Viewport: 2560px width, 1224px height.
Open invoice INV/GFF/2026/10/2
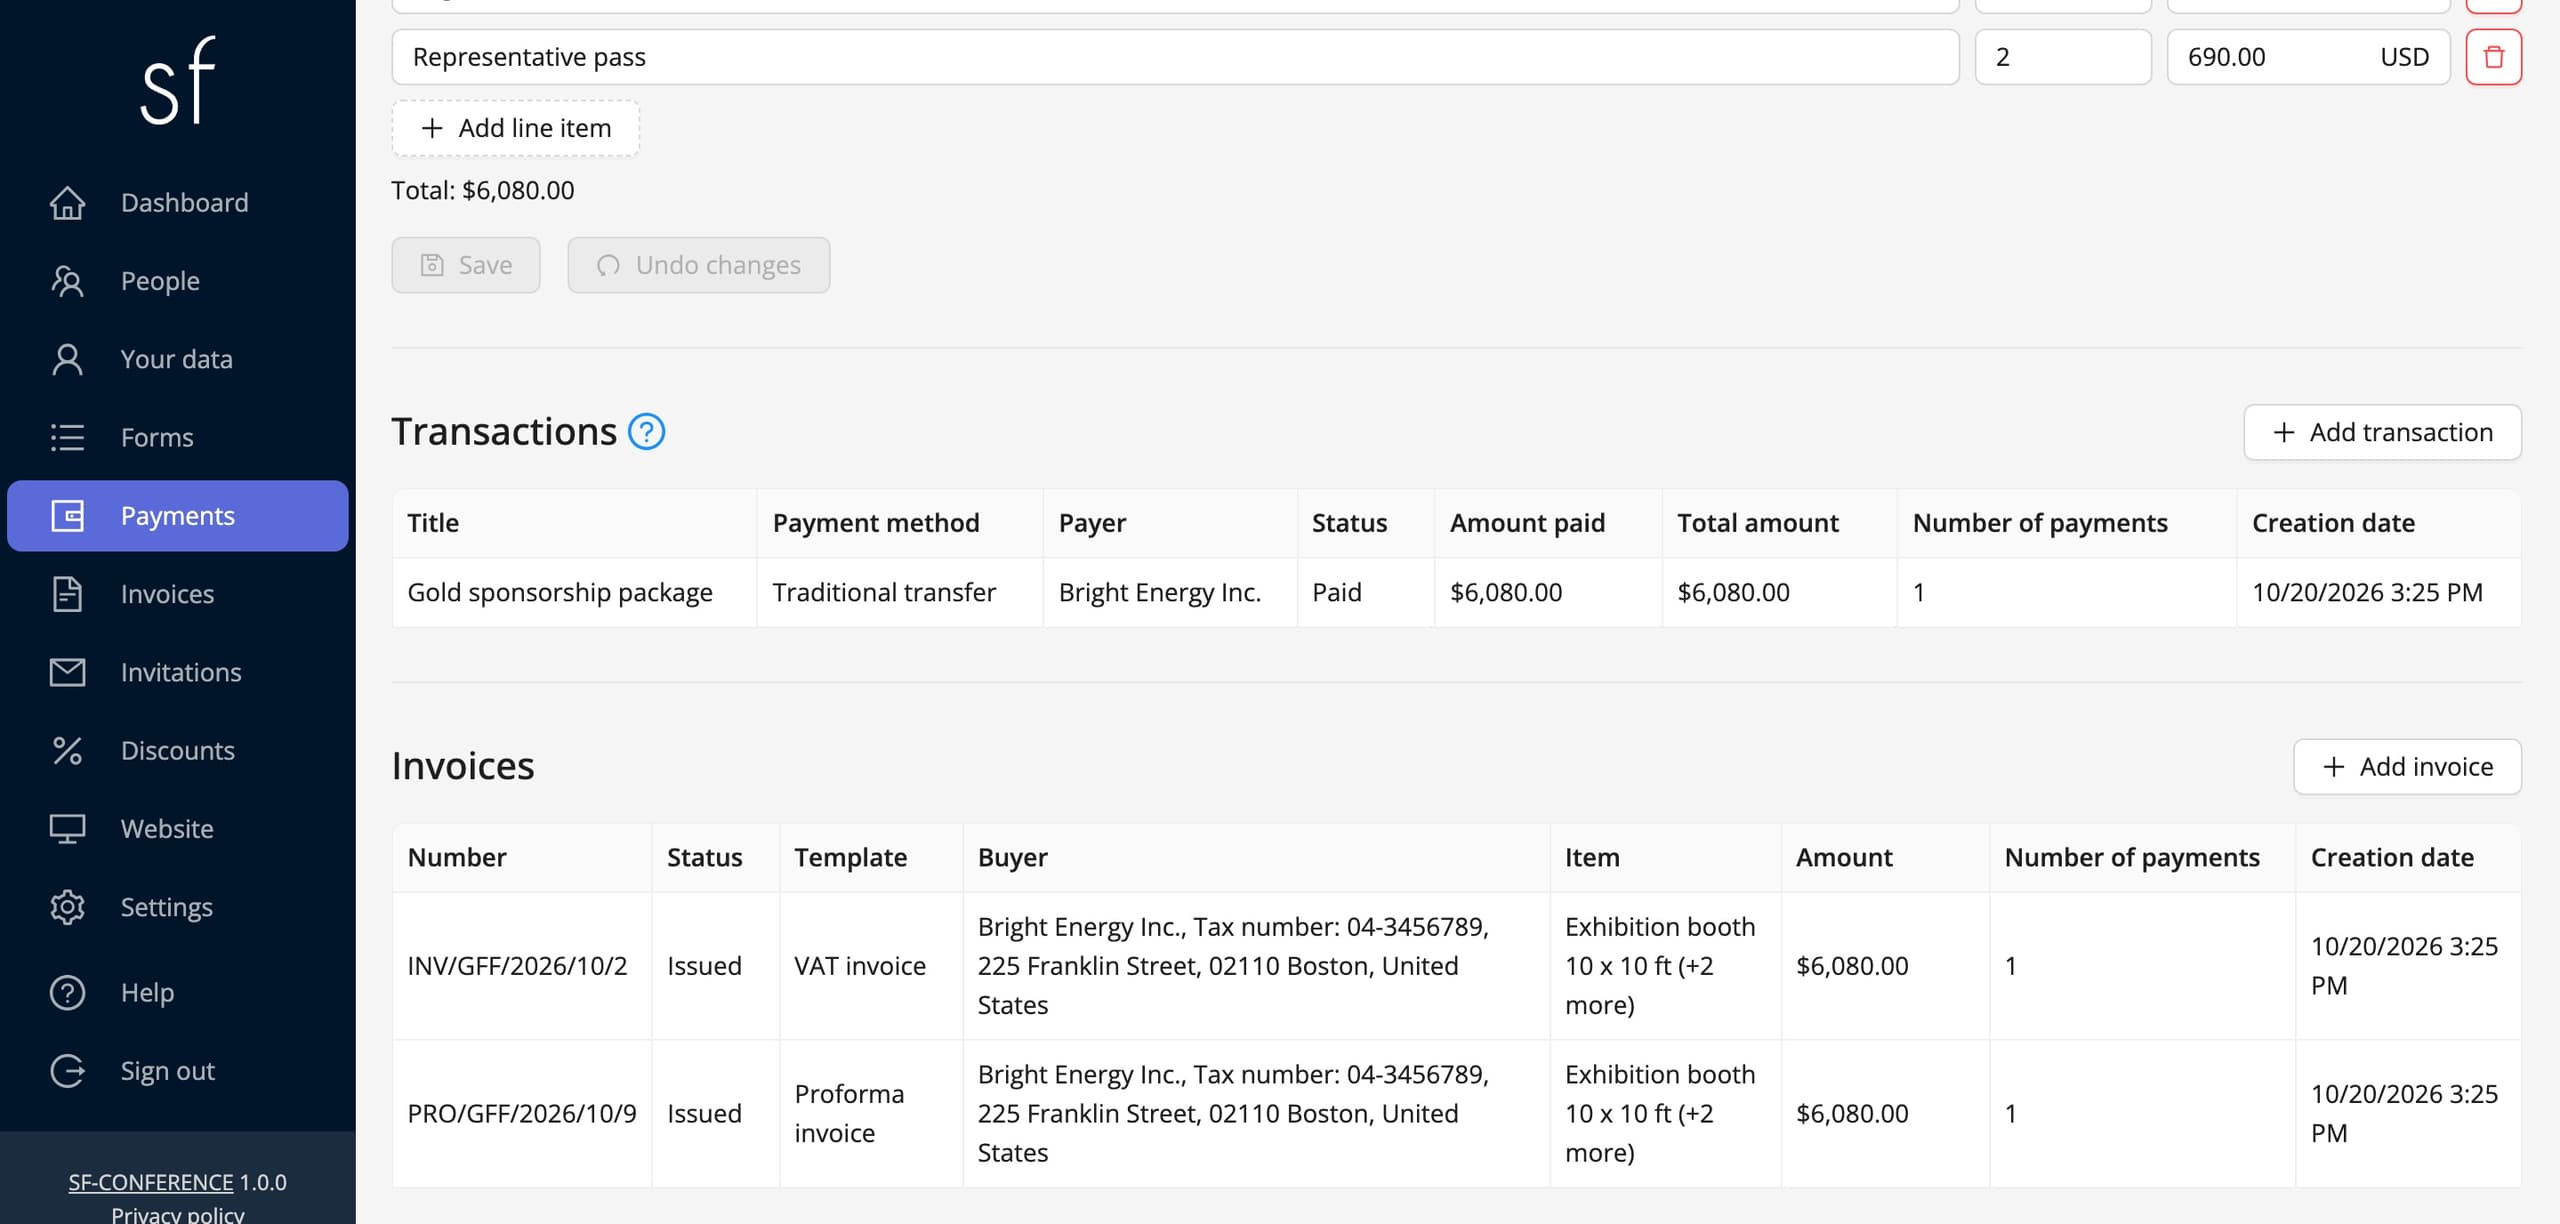point(517,966)
